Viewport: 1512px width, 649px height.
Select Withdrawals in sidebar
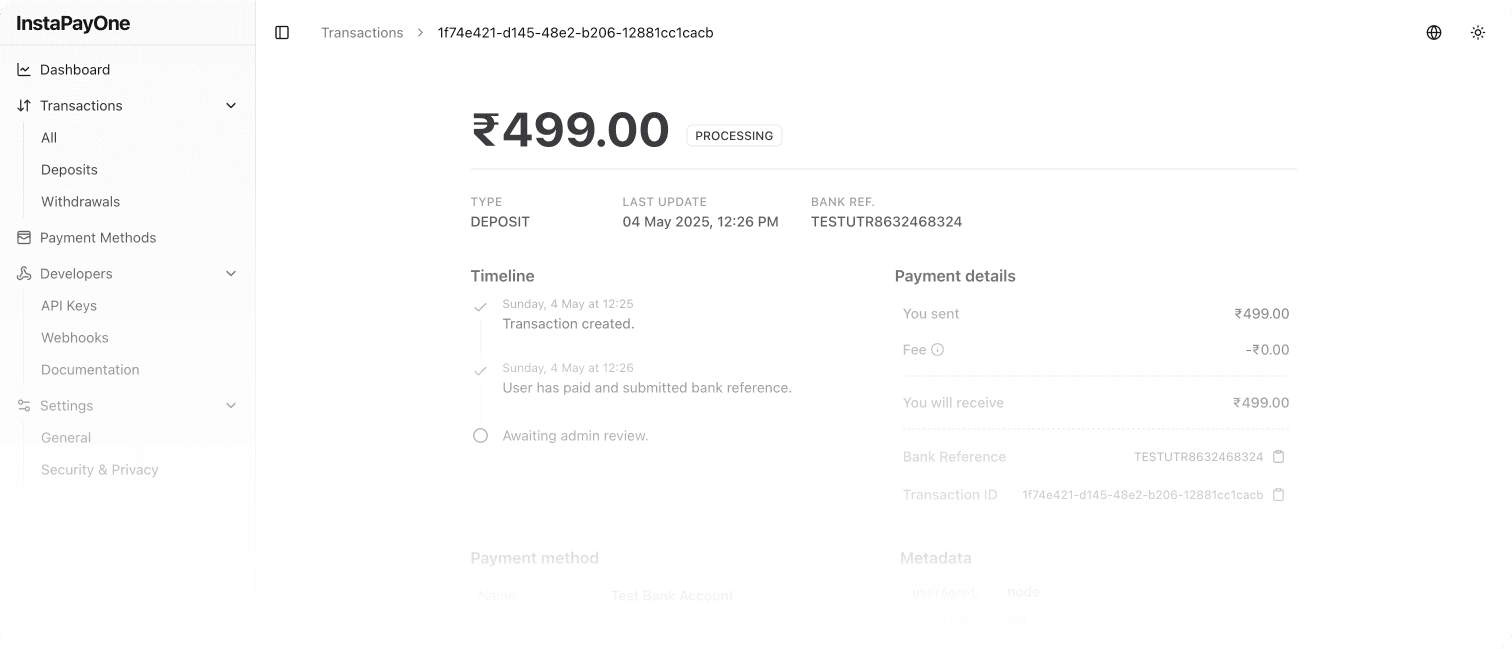point(80,202)
